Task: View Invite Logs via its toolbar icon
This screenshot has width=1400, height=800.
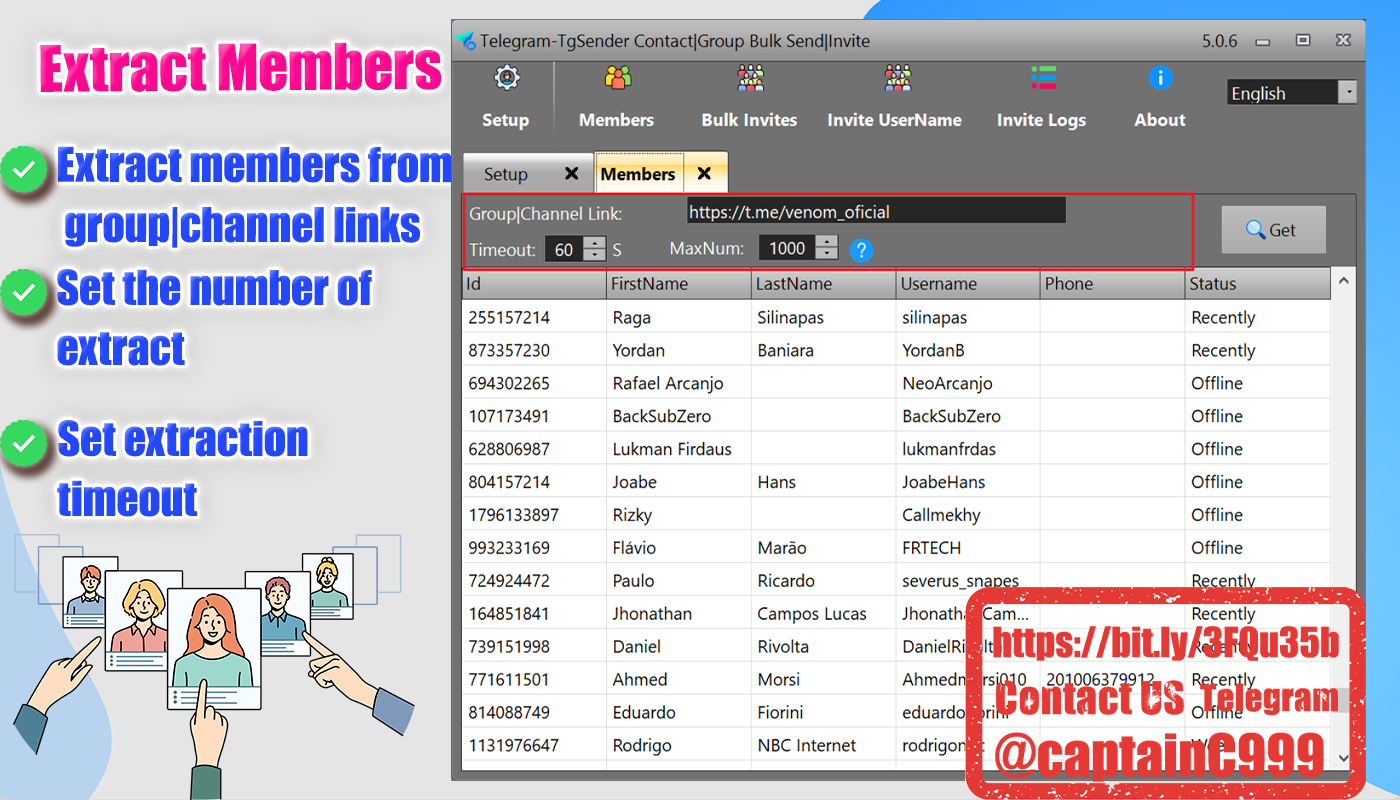Action: coord(1041,78)
